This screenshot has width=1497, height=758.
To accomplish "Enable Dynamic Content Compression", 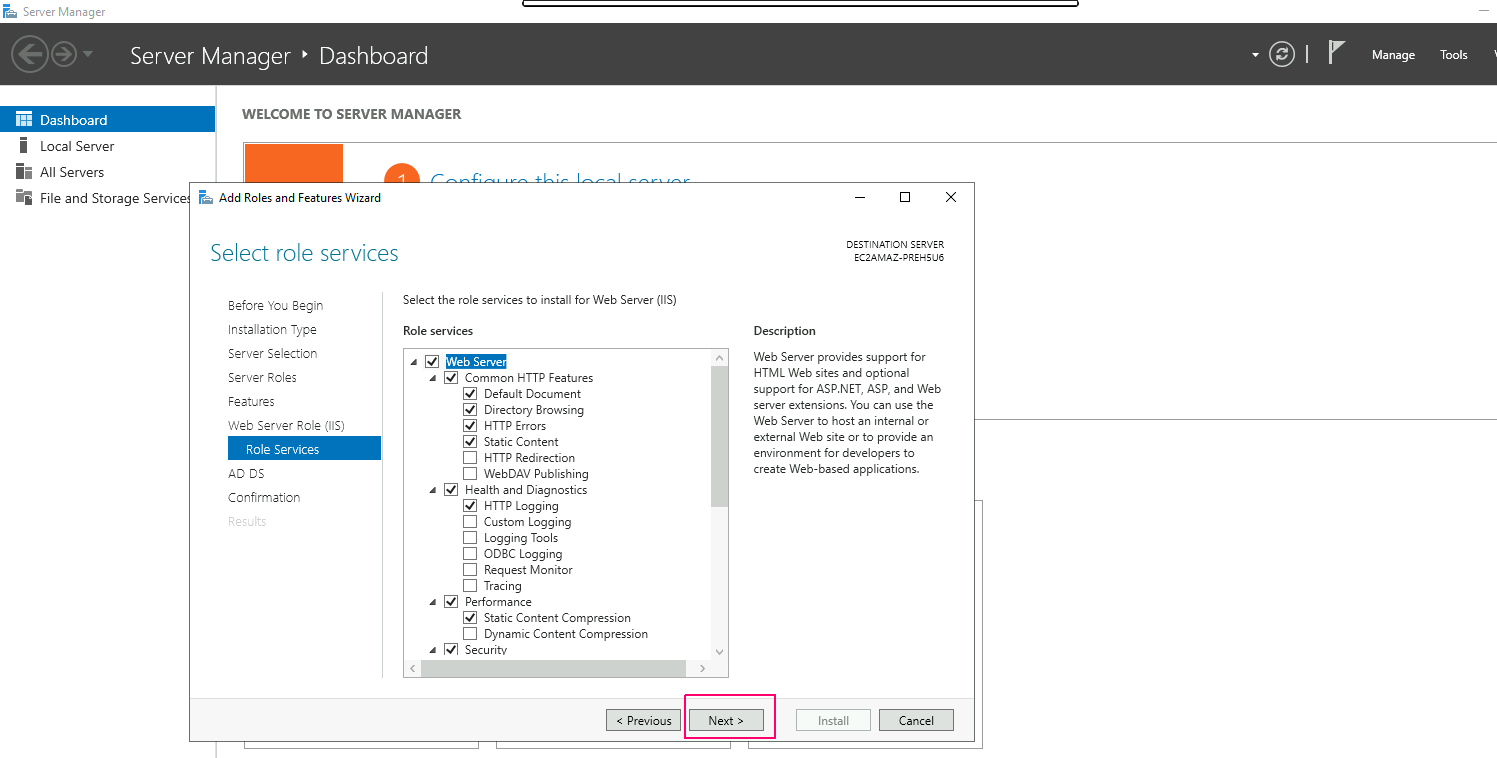I will [x=470, y=633].
